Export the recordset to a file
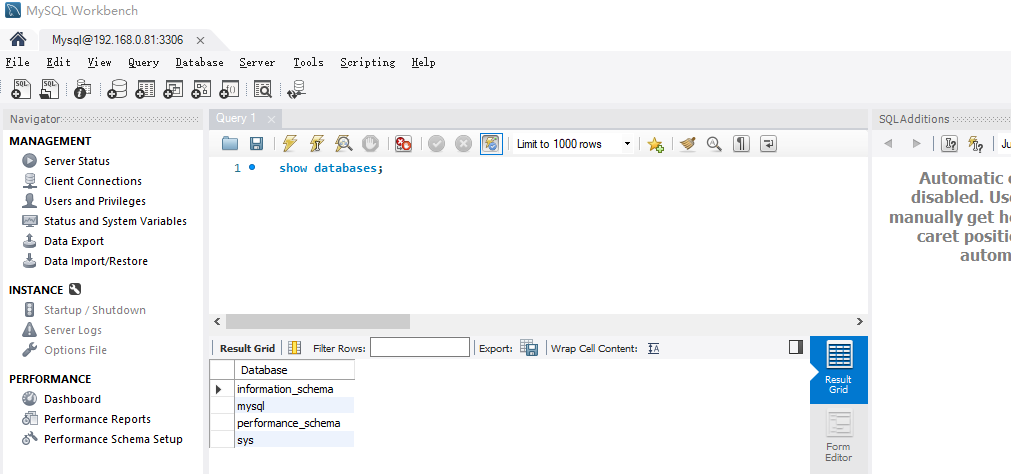The image size is (1011, 474). tap(529, 348)
